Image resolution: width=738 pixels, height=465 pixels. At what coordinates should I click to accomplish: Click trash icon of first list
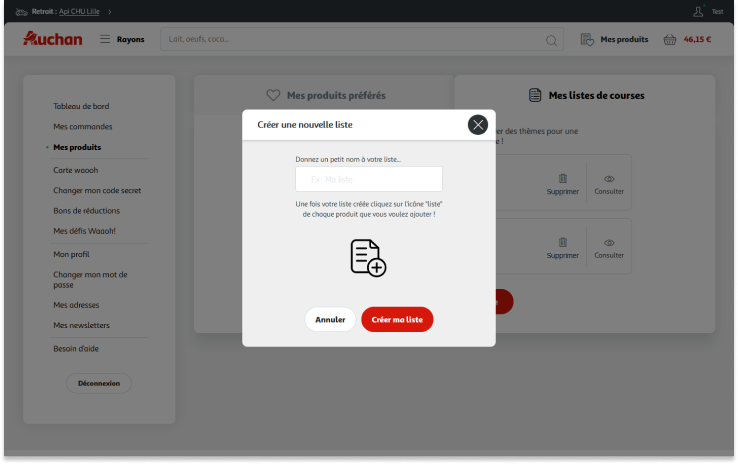pyautogui.click(x=562, y=178)
